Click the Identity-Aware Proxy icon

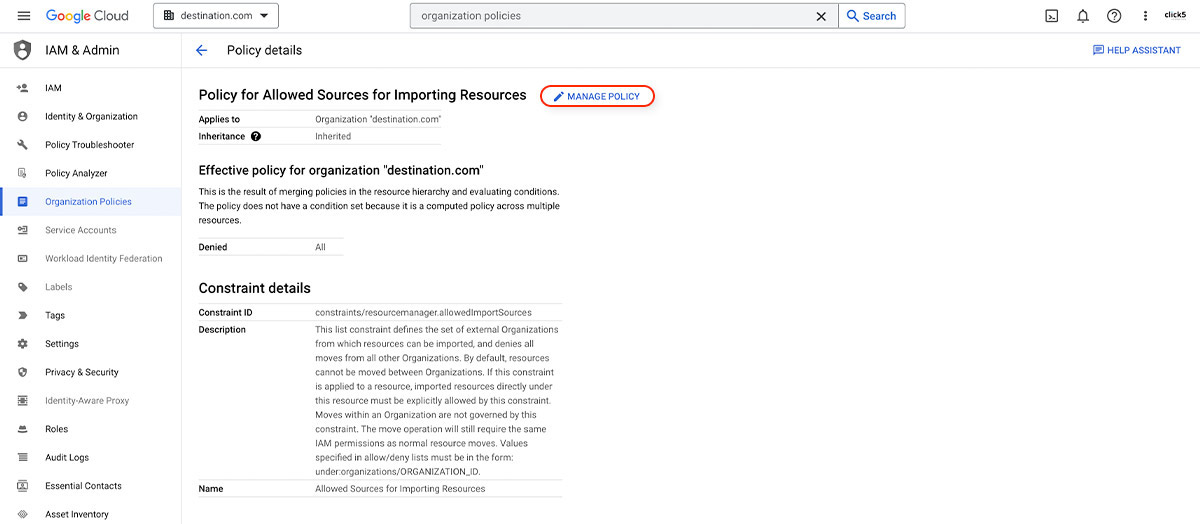click(x=22, y=400)
